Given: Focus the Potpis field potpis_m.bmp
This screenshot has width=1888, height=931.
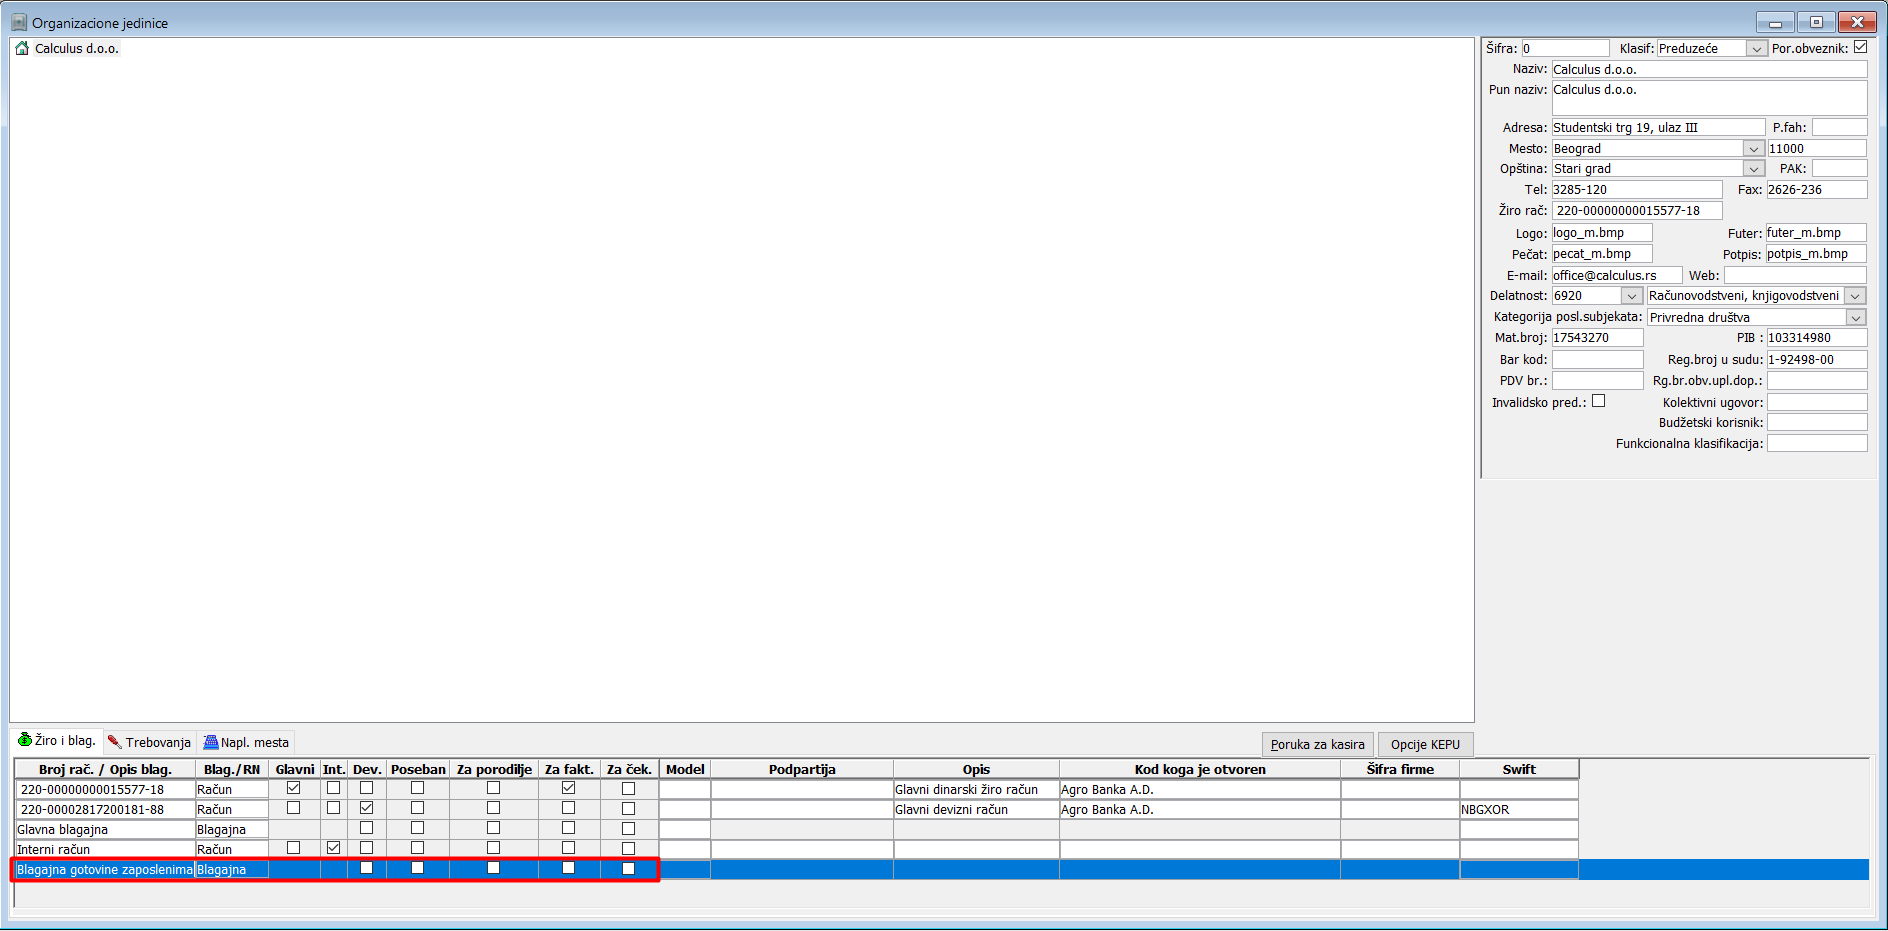Looking at the screenshot, I should pyautogui.click(x=1816, y=254).
